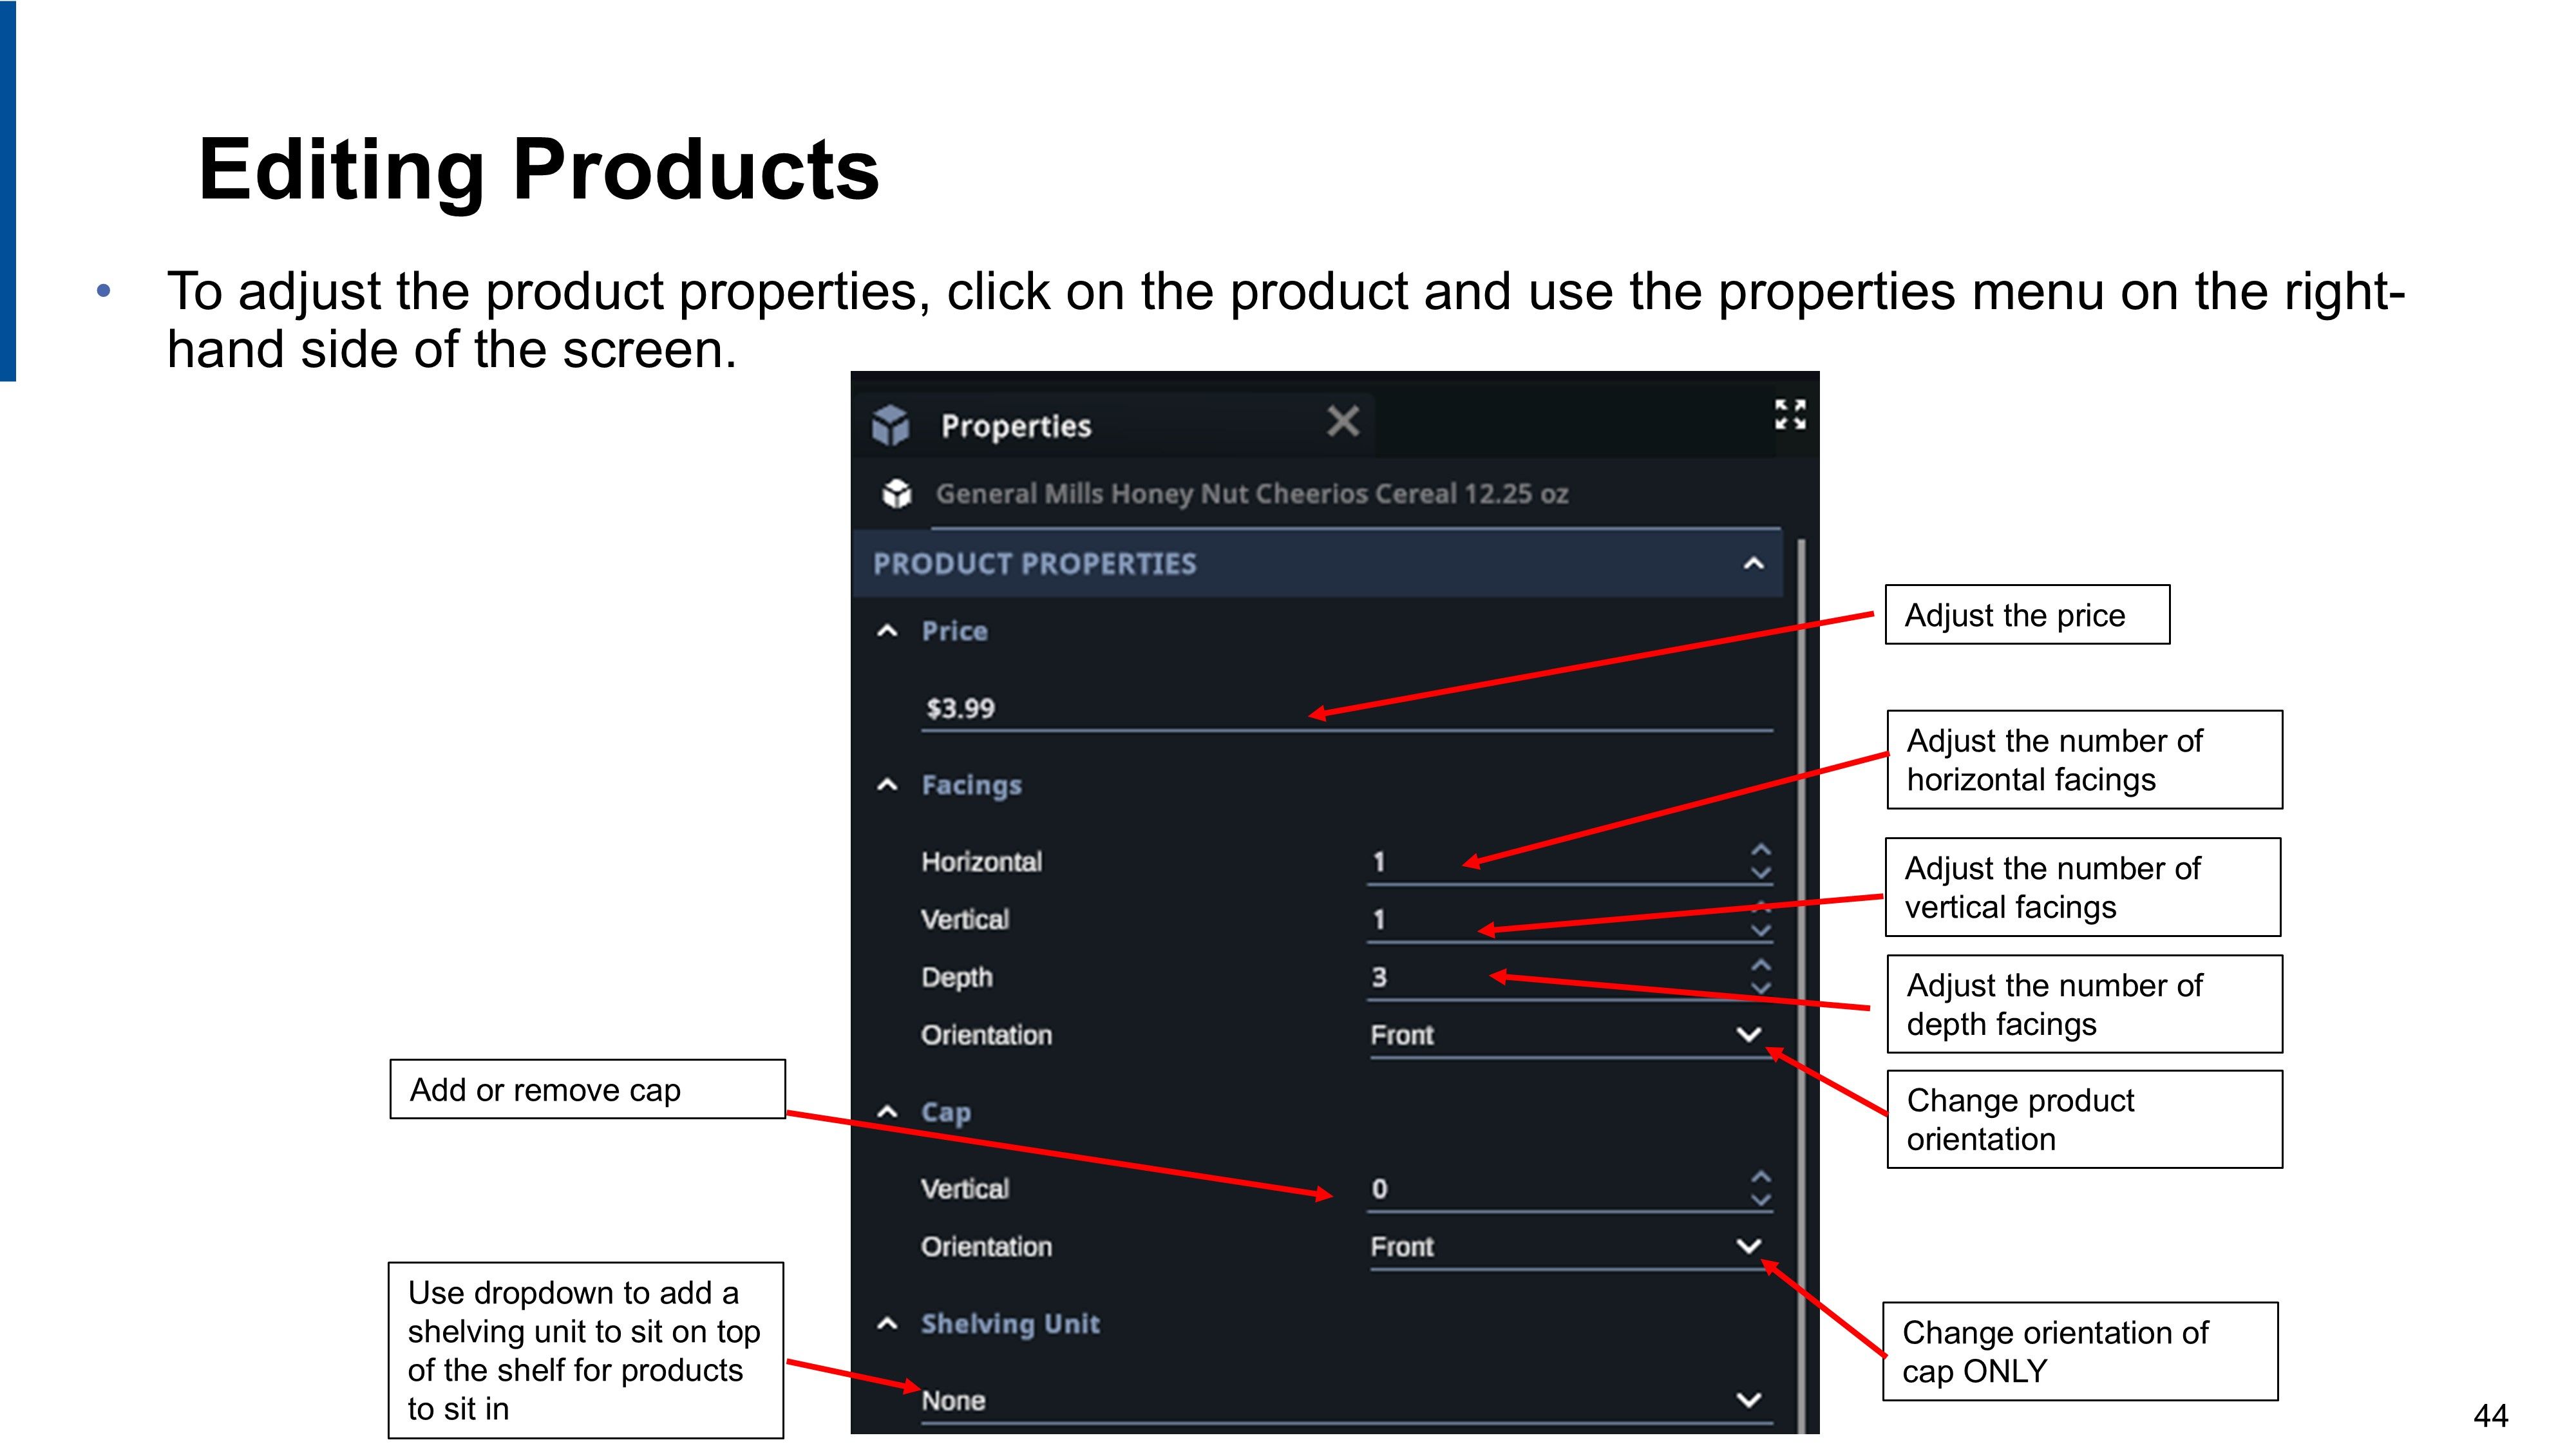The image size is (2576, 1449).
Task: Increase the Cap Vertical value
Action: pyautogui.click(x=1761, y=1177)
